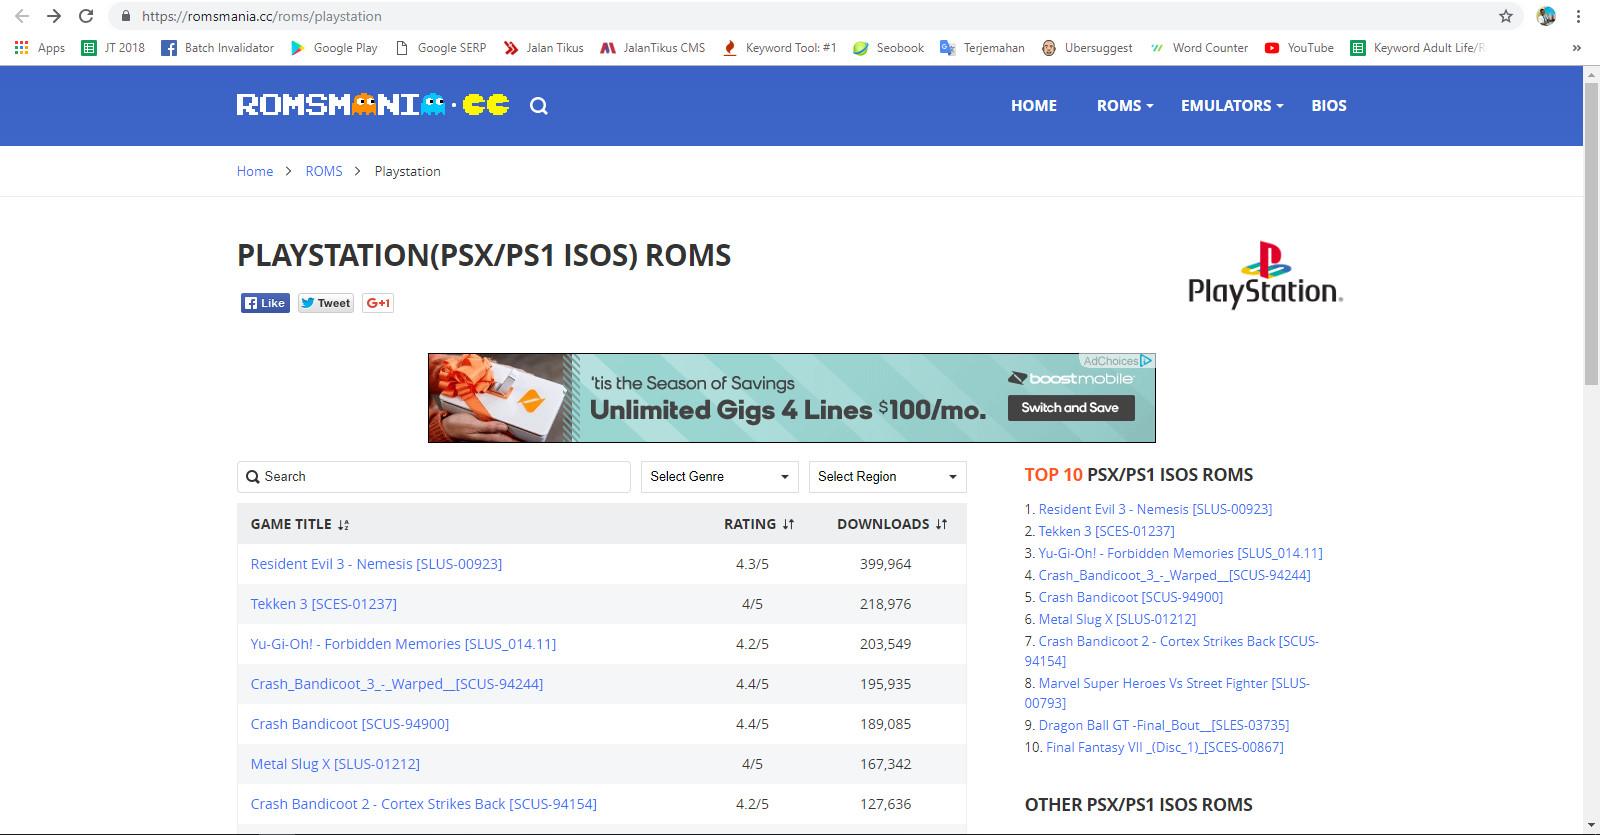1600x835 pixels.
Task: Click the G+1 share button
Action: [x=378, y=303]
